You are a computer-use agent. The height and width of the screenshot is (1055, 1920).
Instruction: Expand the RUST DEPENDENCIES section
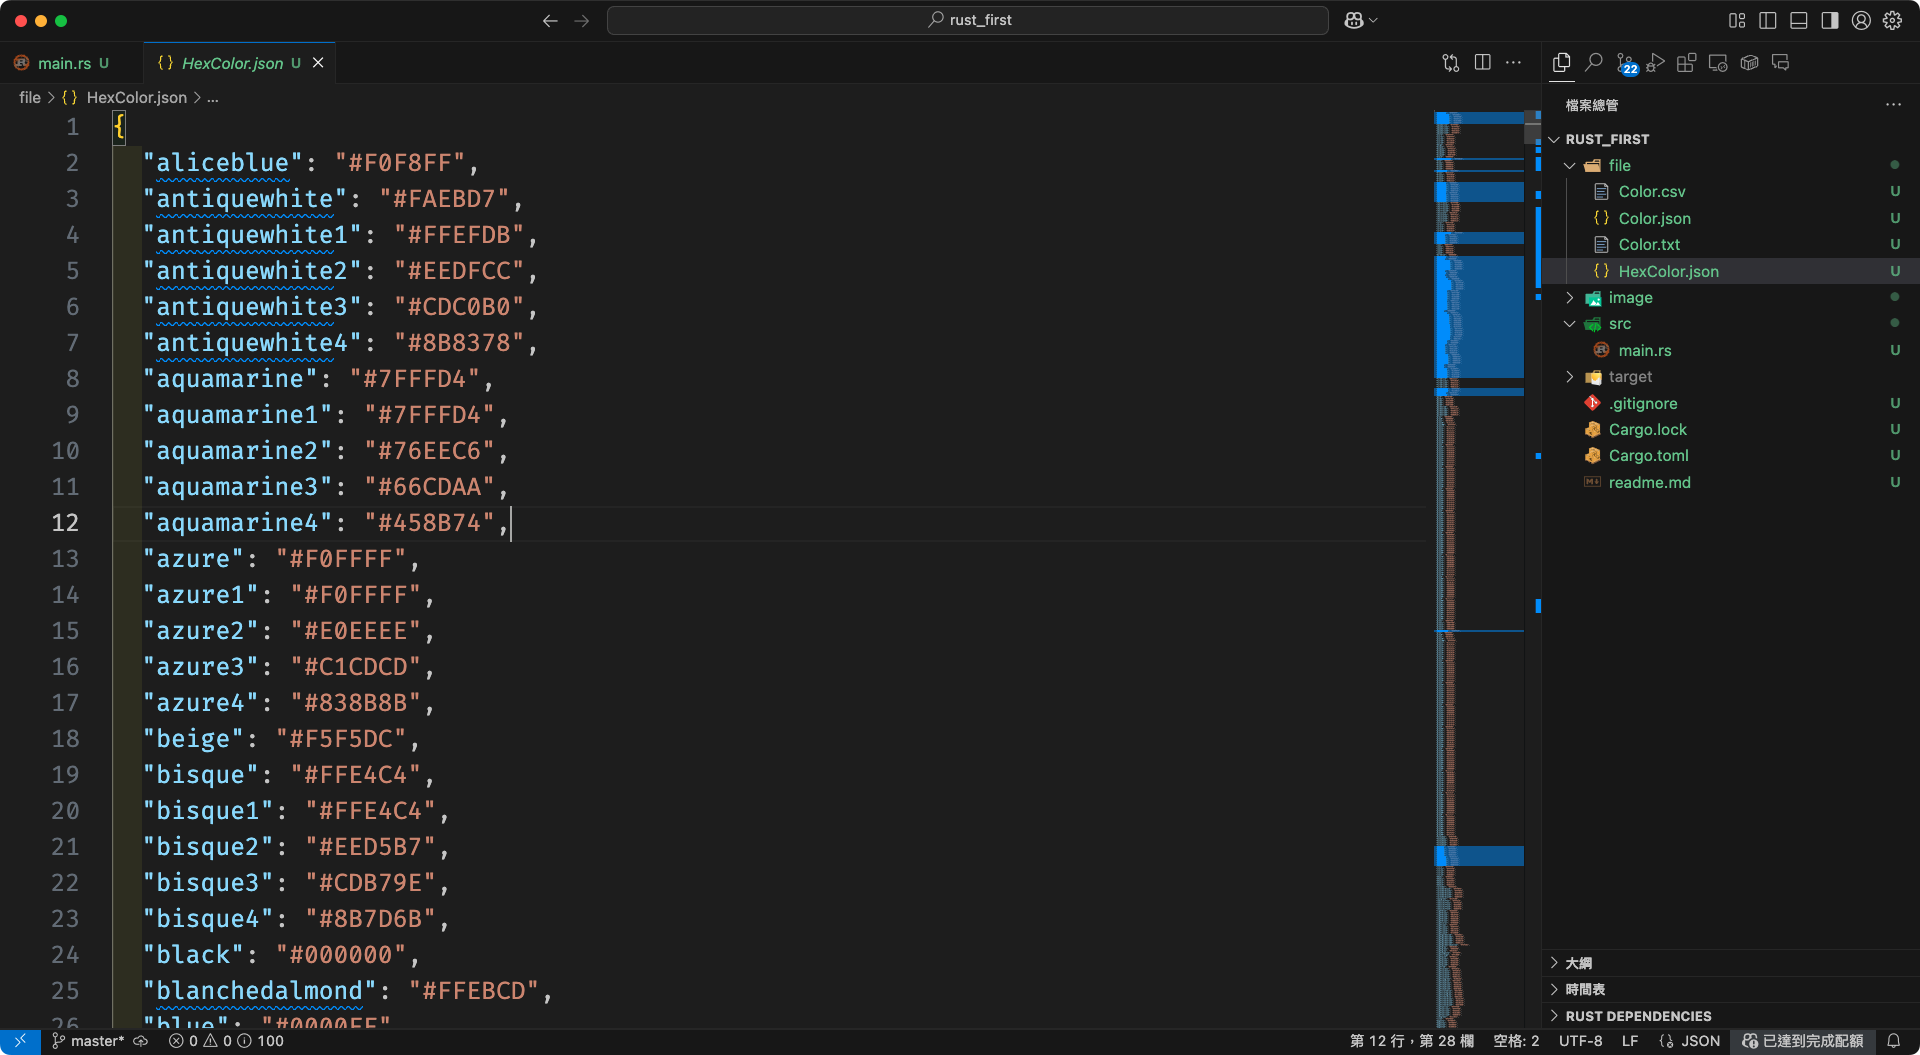[1731, 1016]
